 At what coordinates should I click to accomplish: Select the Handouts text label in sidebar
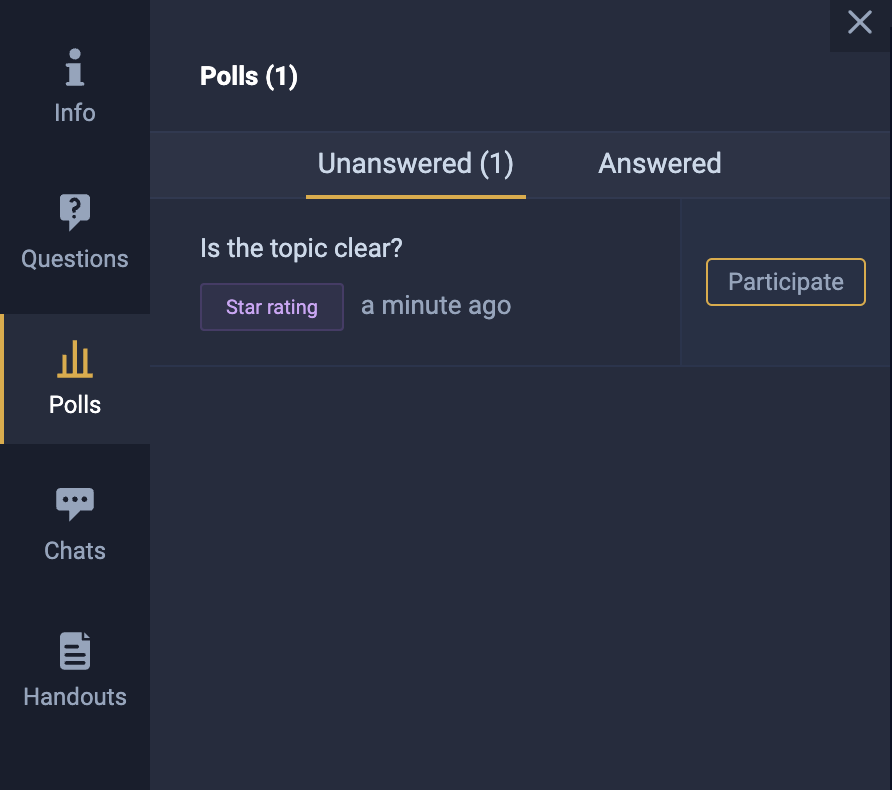tap(75, 697)
